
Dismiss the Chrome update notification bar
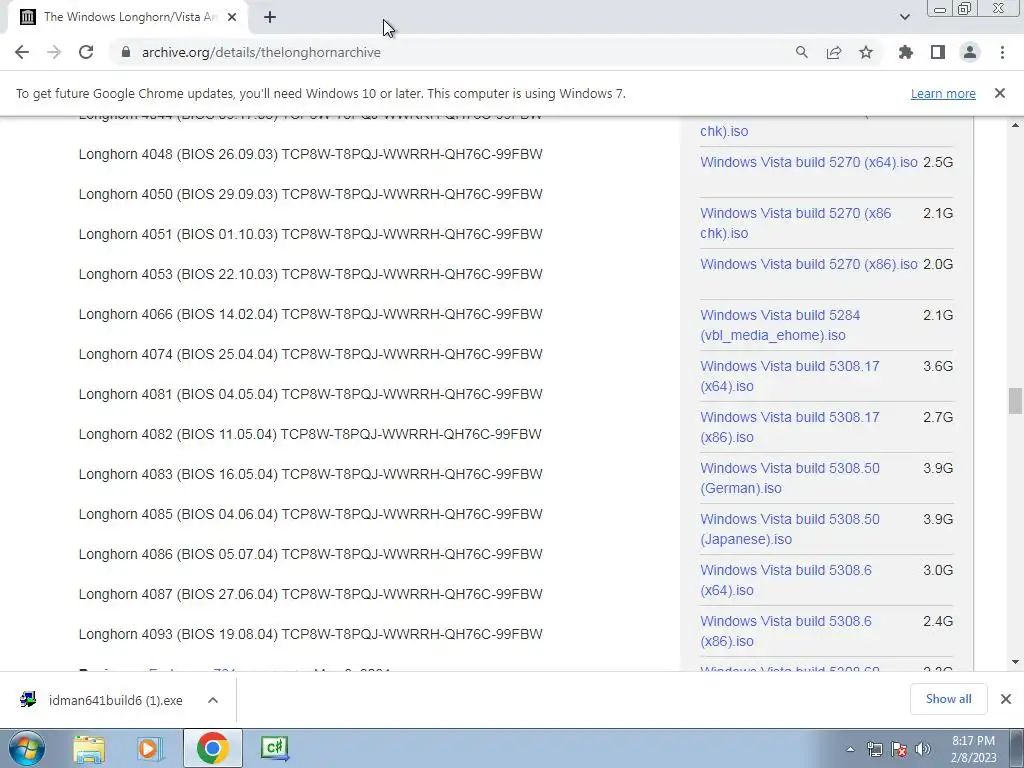point(1000,93)
